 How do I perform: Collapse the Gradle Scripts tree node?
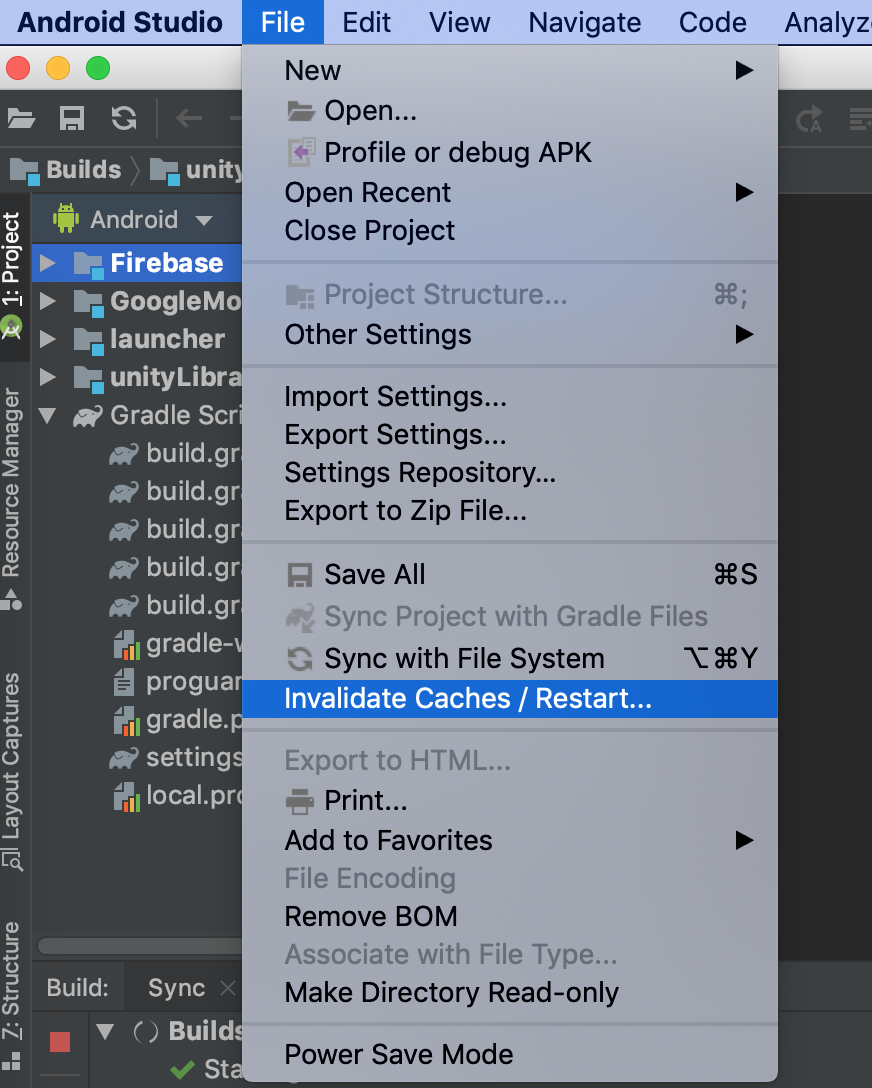coord(47,415)
